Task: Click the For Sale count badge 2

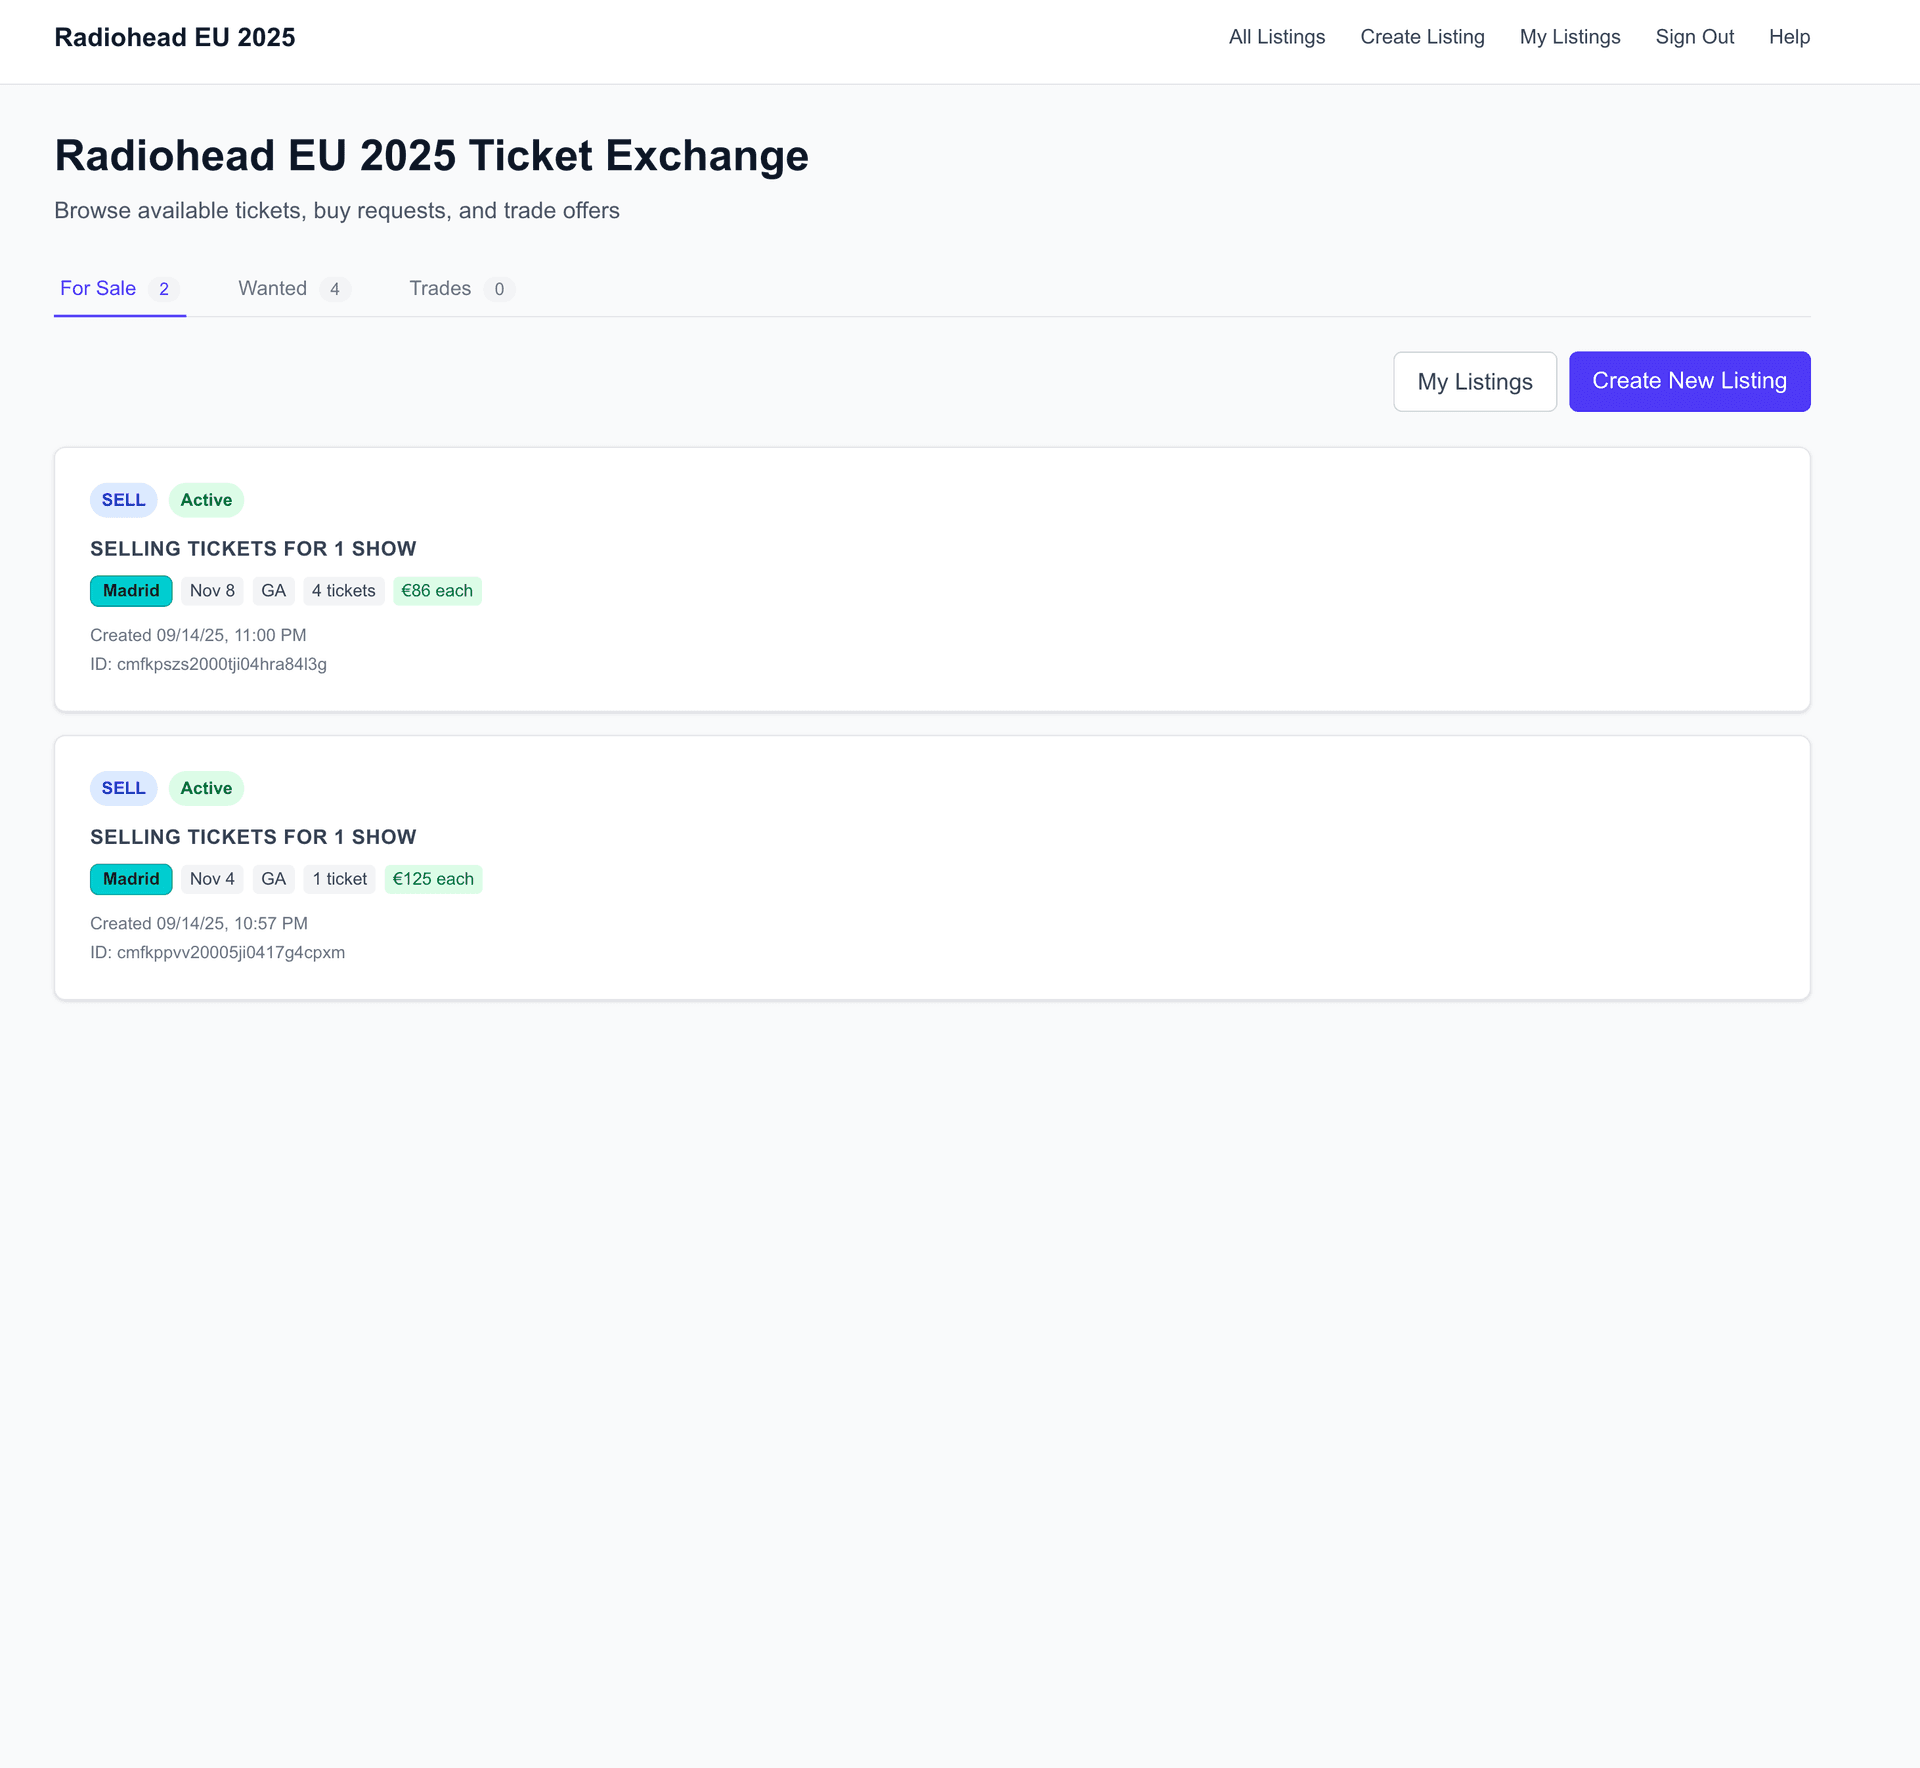Action: [164, 289]
